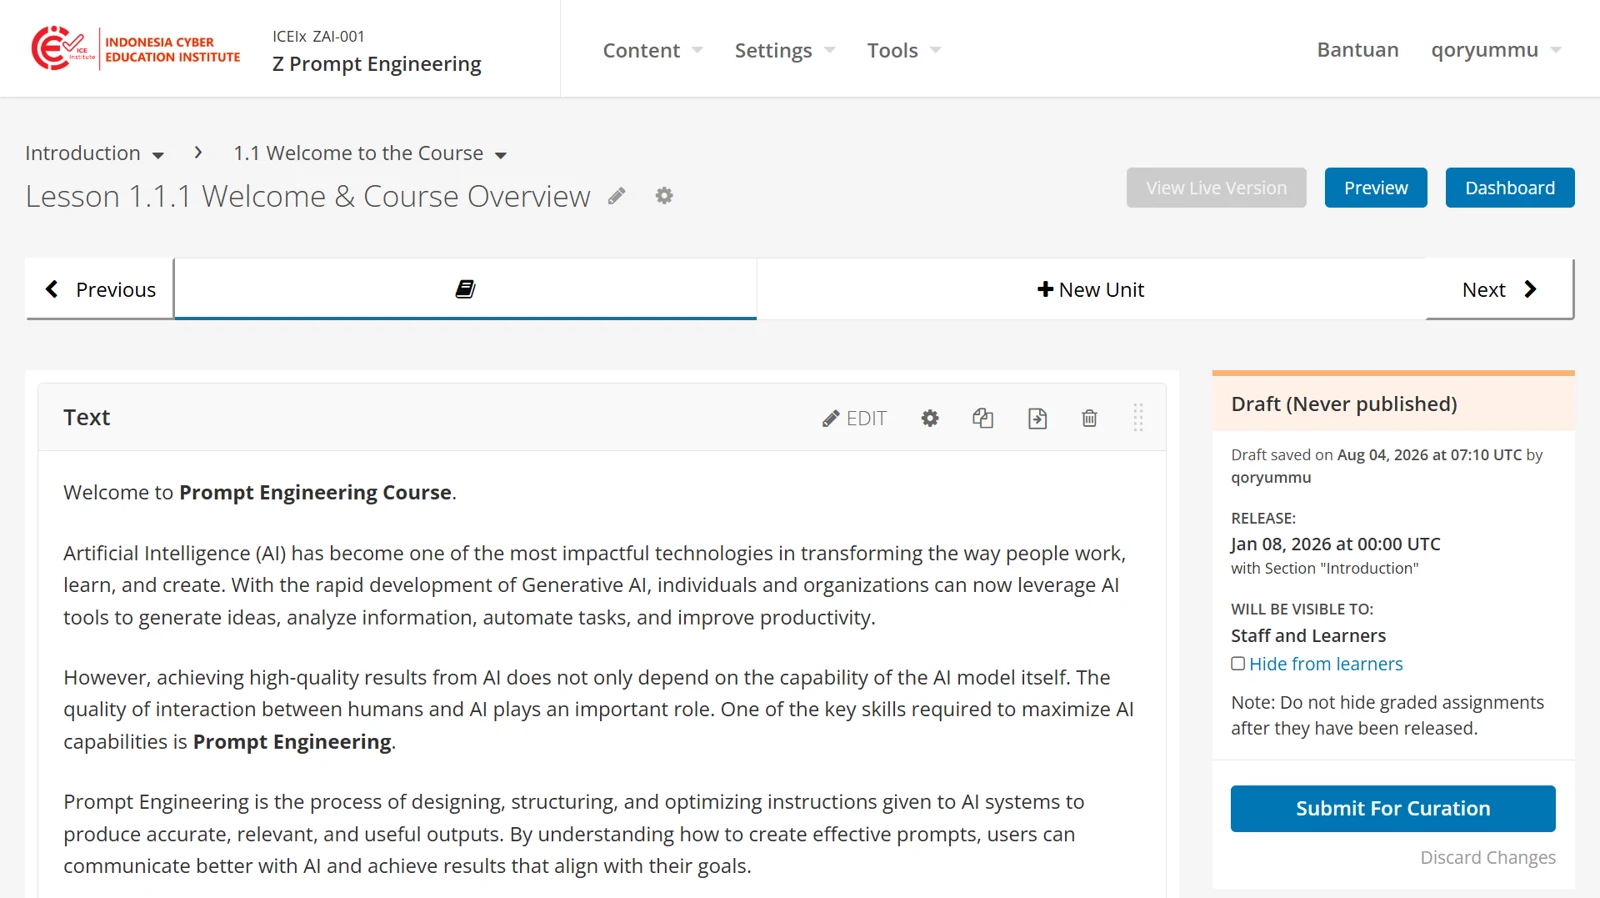Screen dimensions: 1600x898
Task: Expand the 1.1 Welcome to the Course dropdown
Action: 370,153
